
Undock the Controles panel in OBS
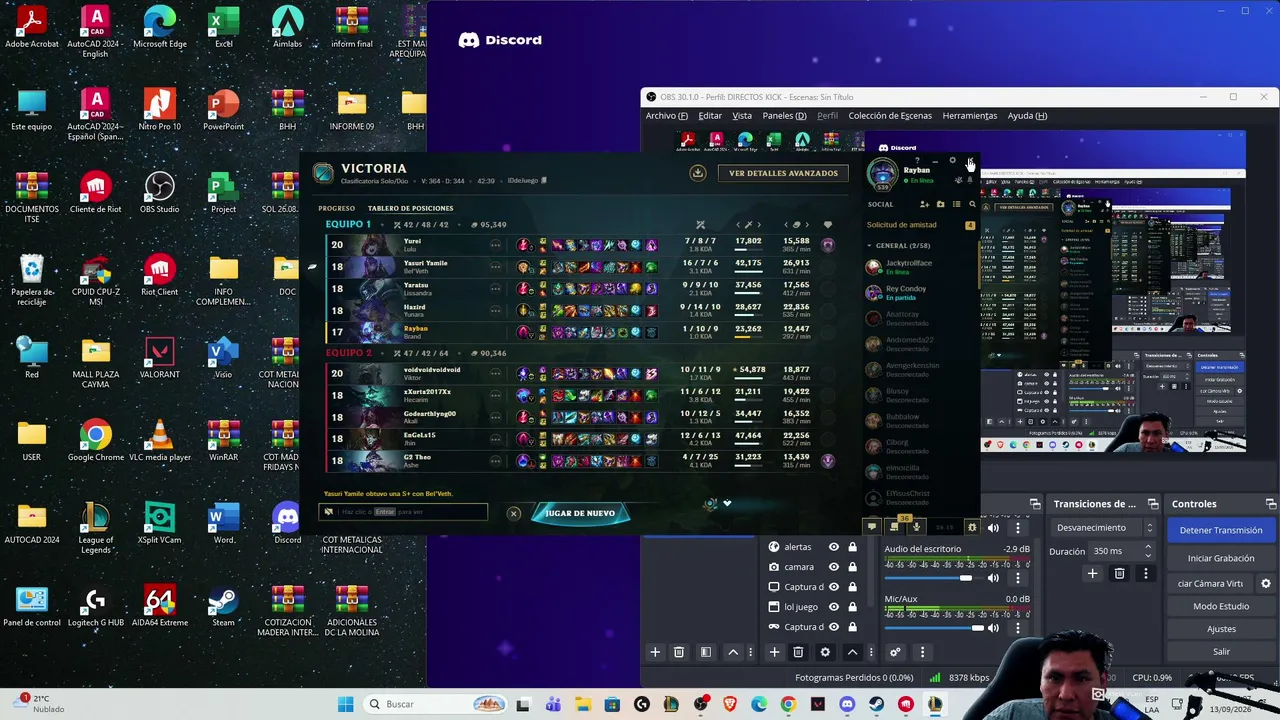(1271, 504)
